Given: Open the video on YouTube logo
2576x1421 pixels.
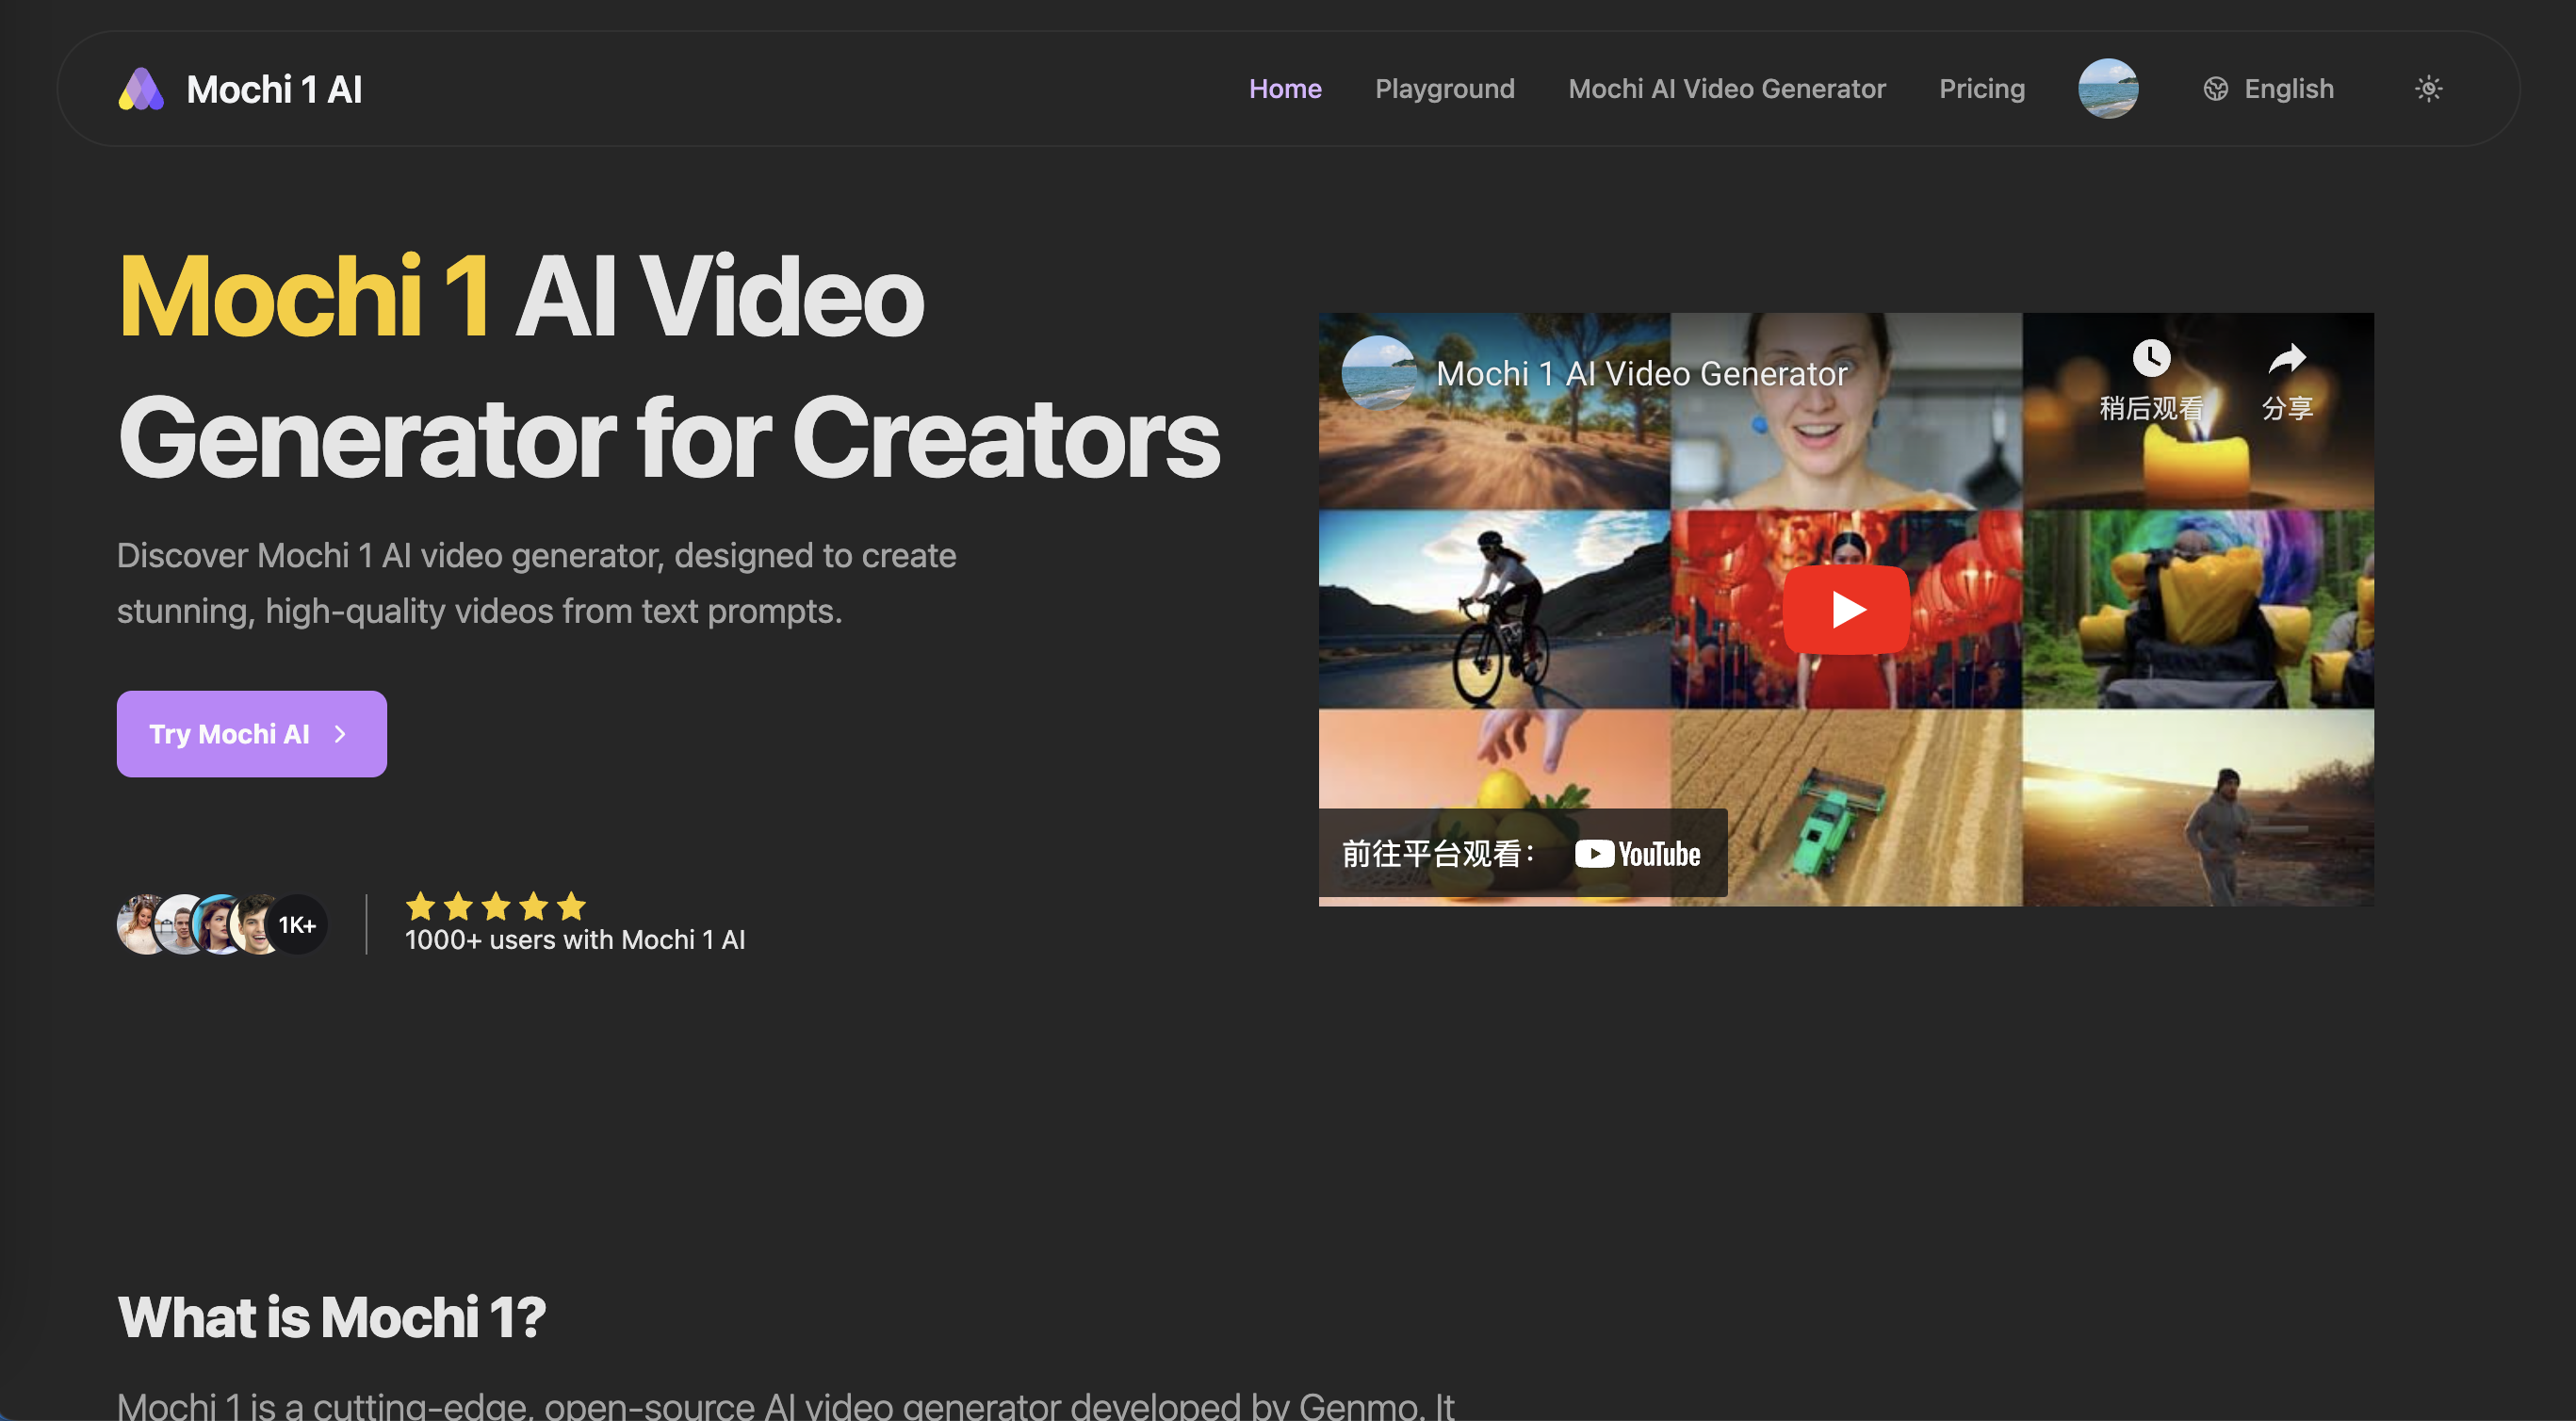Looking at the screenshot, I should [1637, 854].
